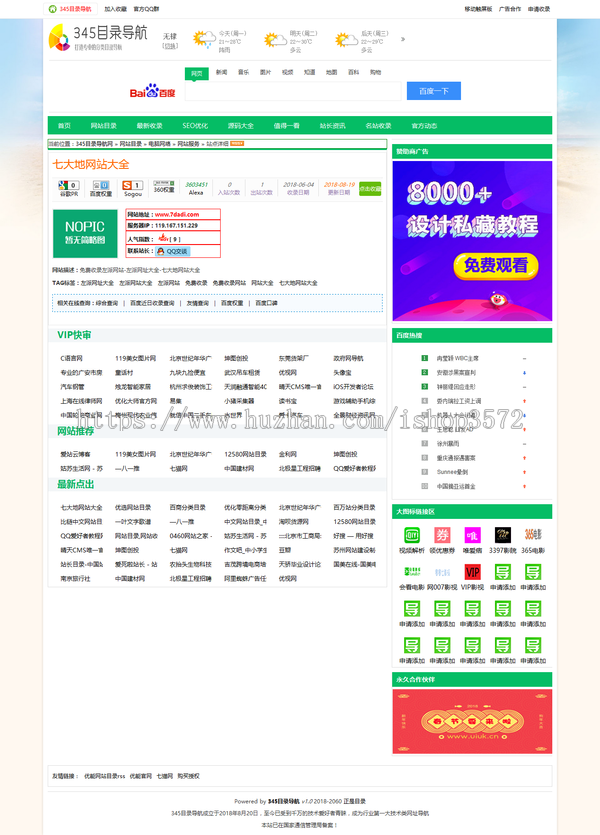Image resolution: width=600 pixels, height=835 pixels.
Task: Open the 领优惠券 coupon icon
Action: point(442,535)
